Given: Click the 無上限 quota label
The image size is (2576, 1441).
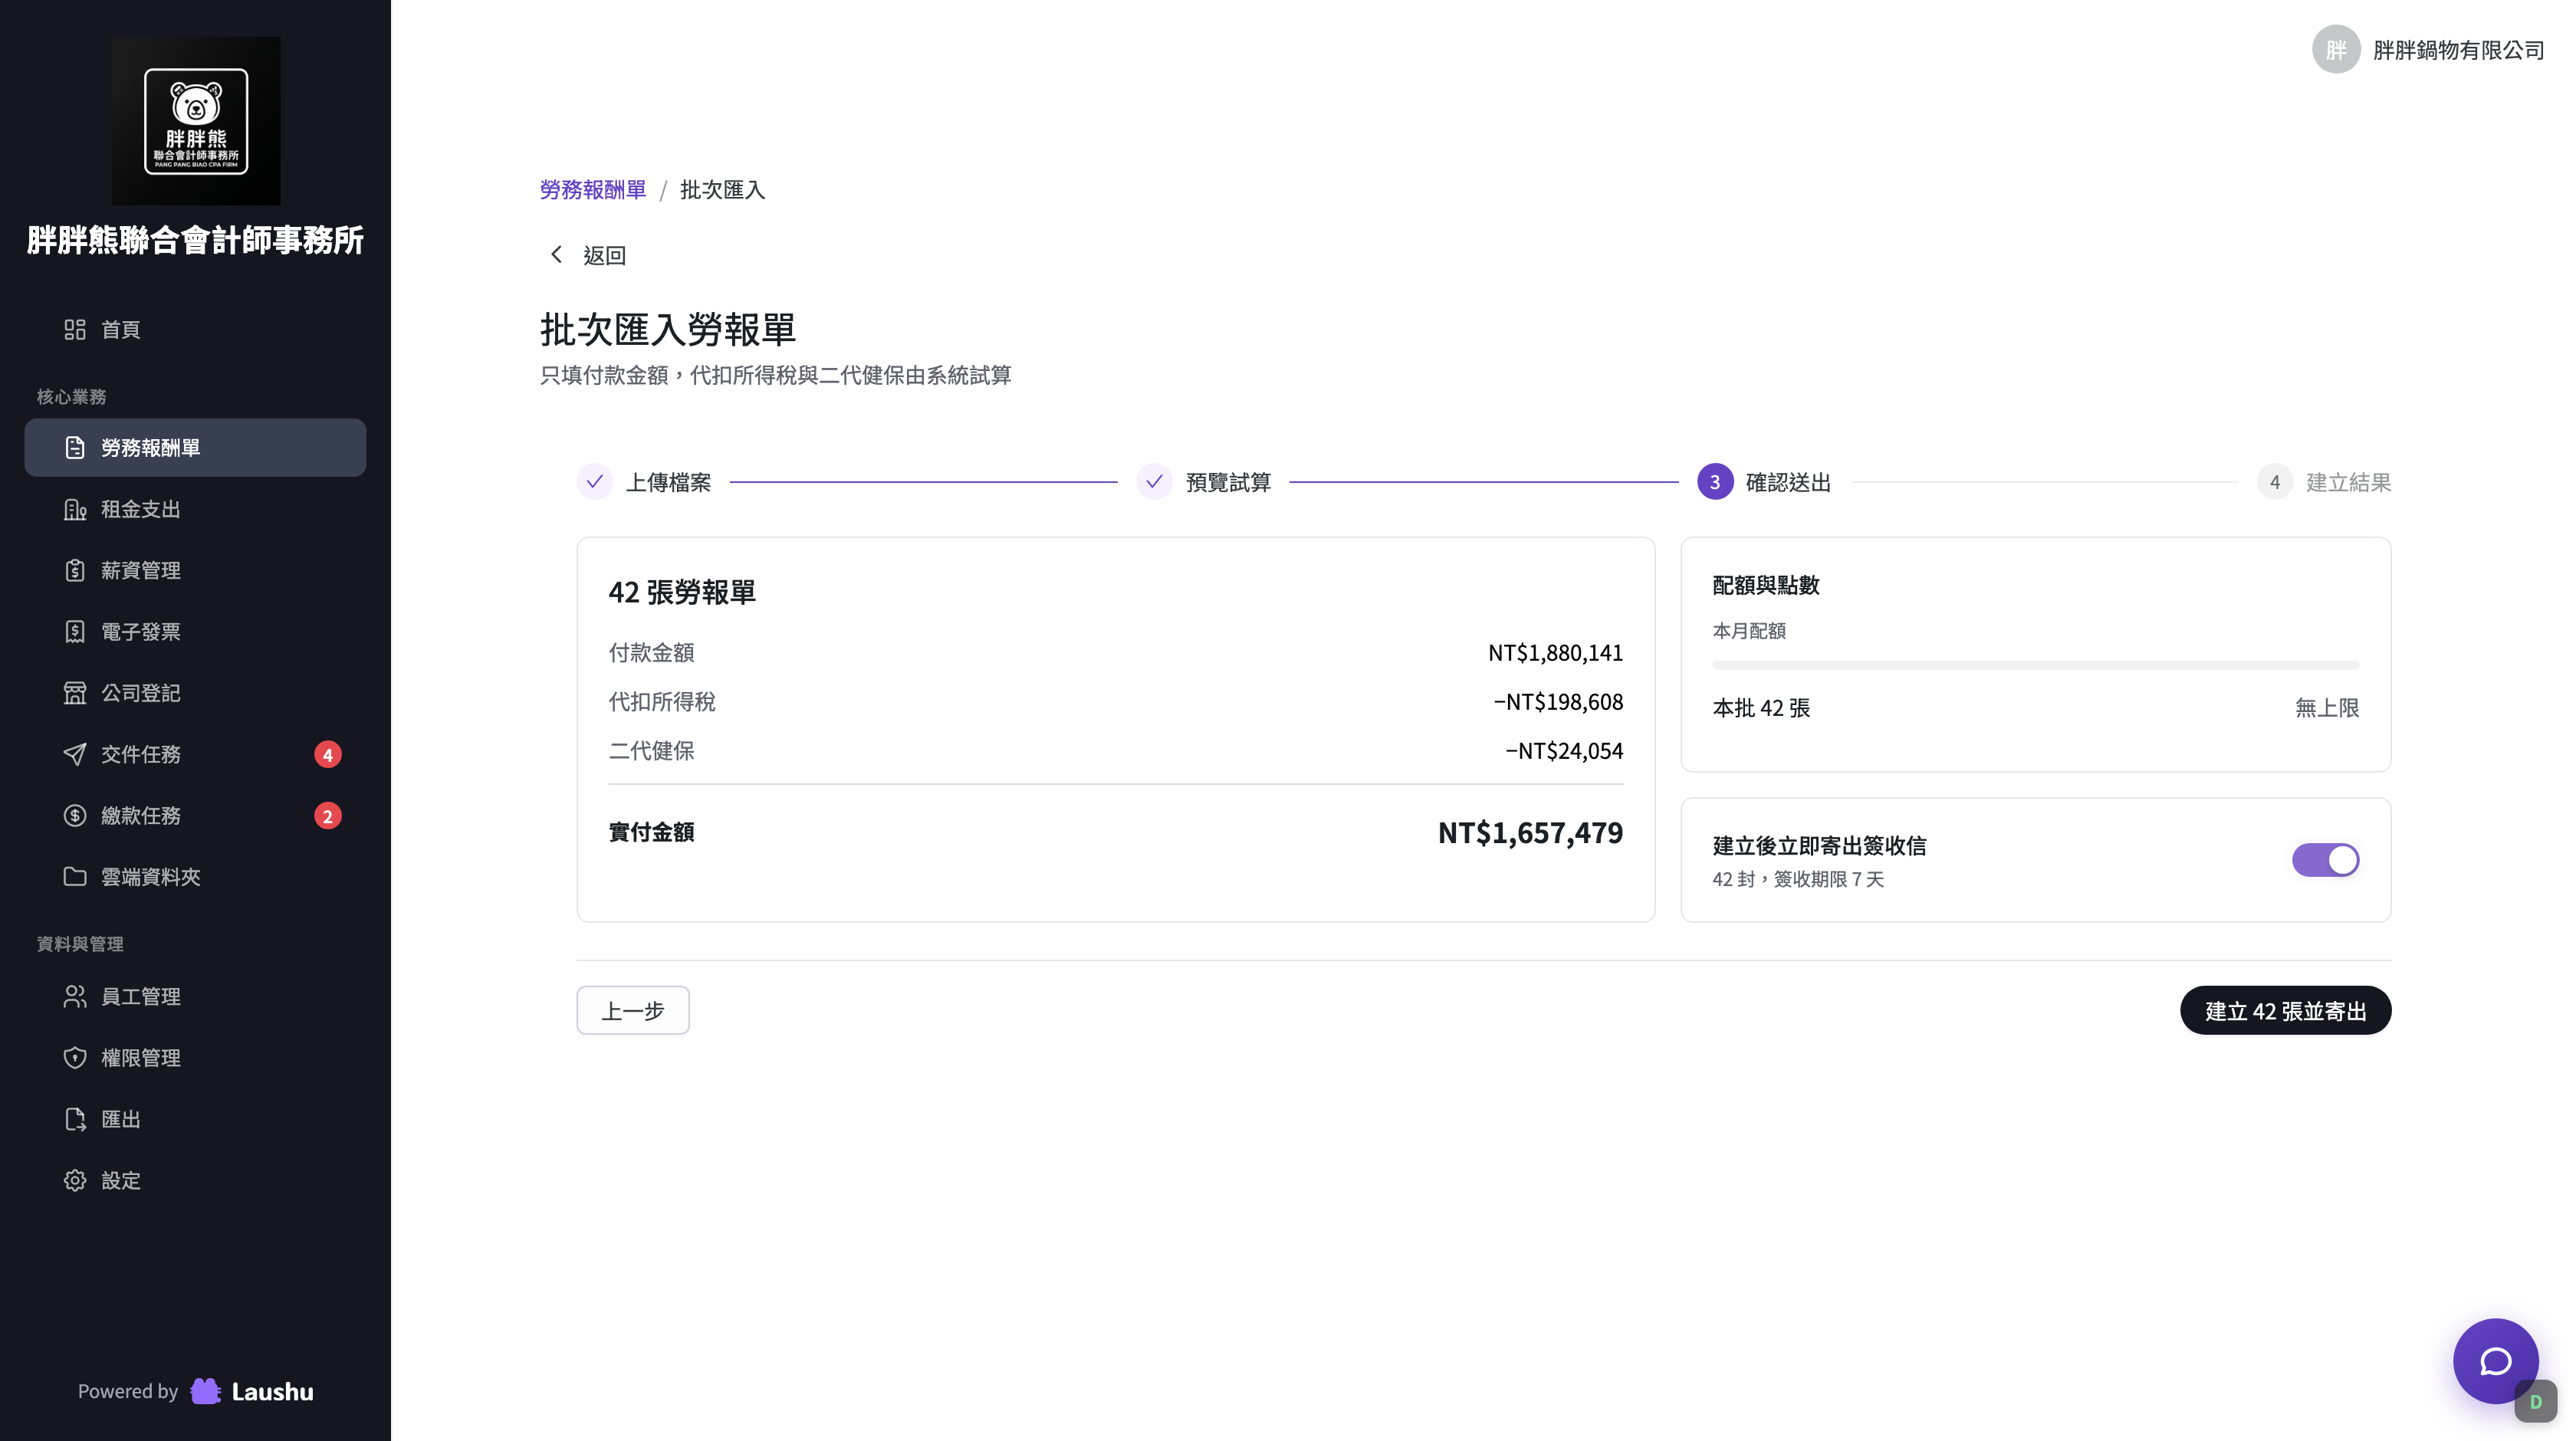Looking at the screenshot, I should [2327, 708].
